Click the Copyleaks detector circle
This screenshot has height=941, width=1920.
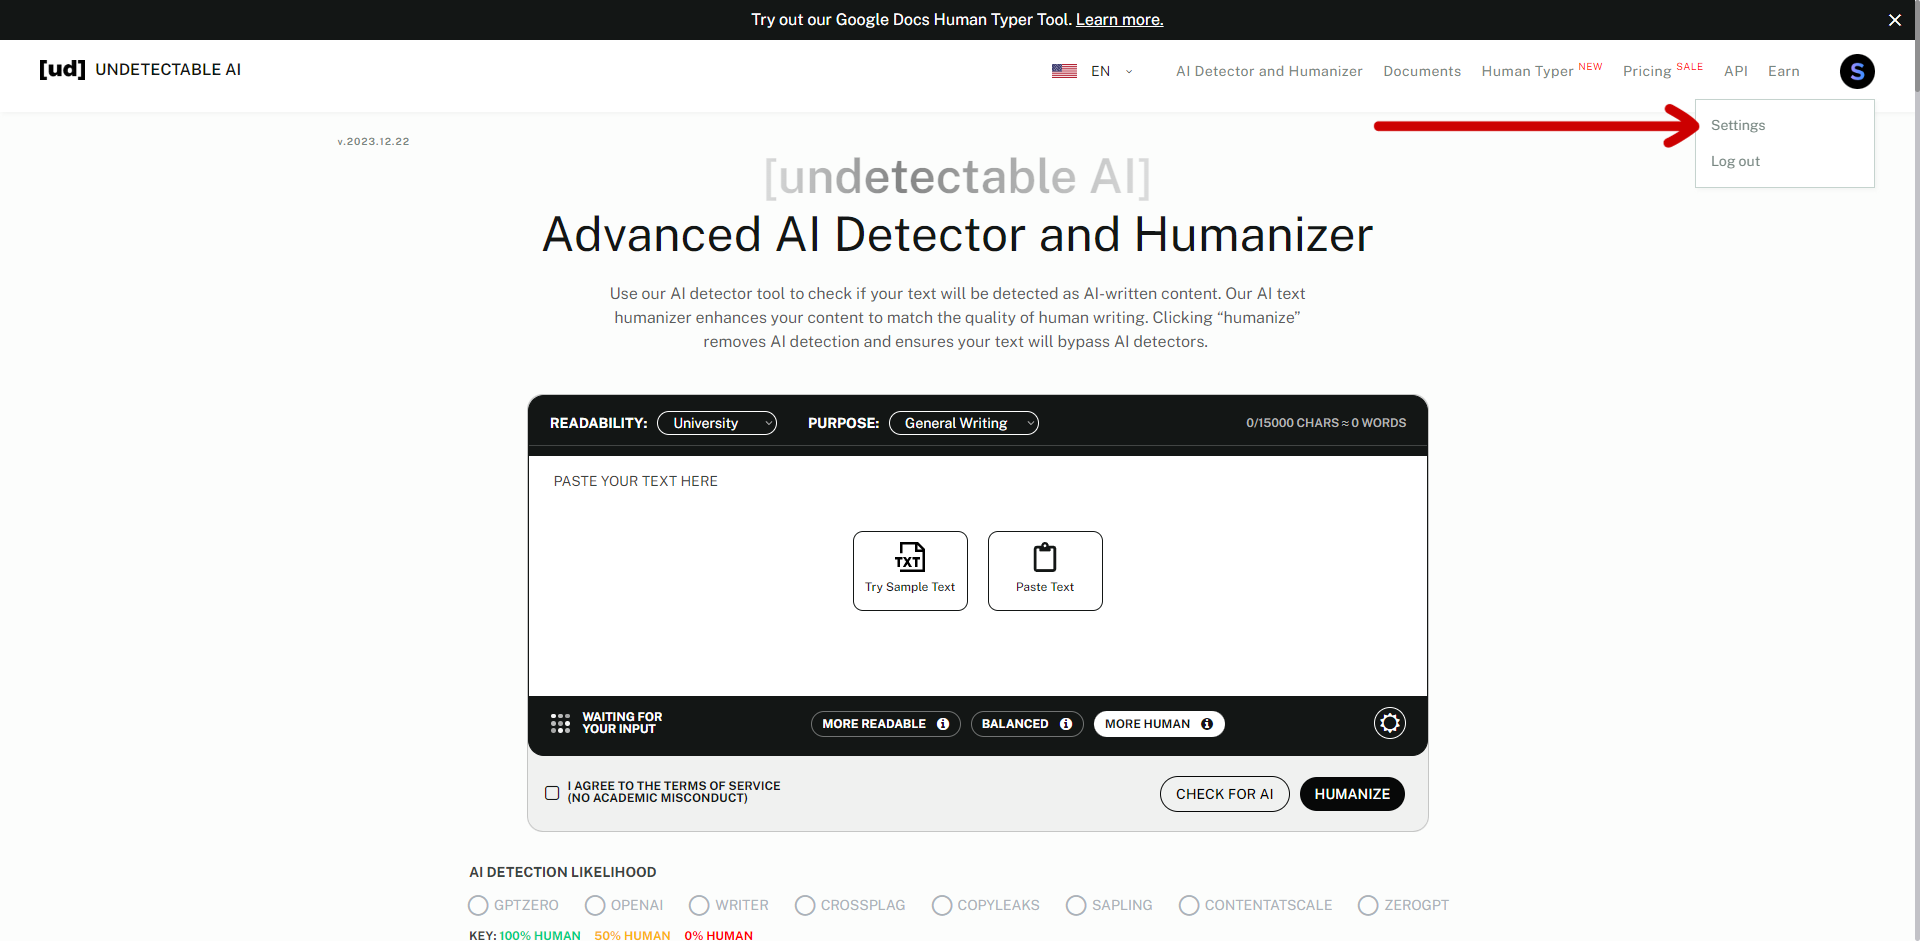tap(942, 905)
